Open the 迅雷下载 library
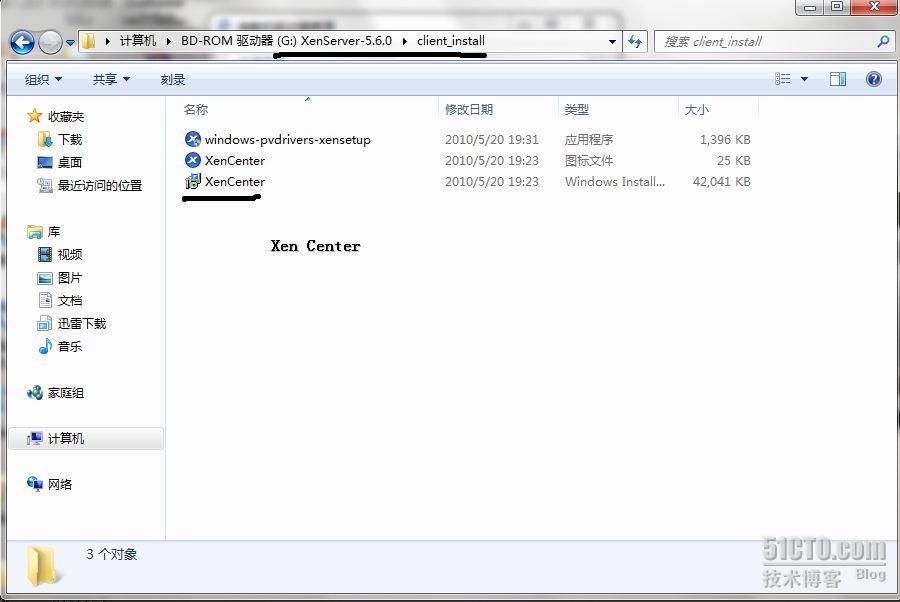900x602 pixels. [82, 324]
